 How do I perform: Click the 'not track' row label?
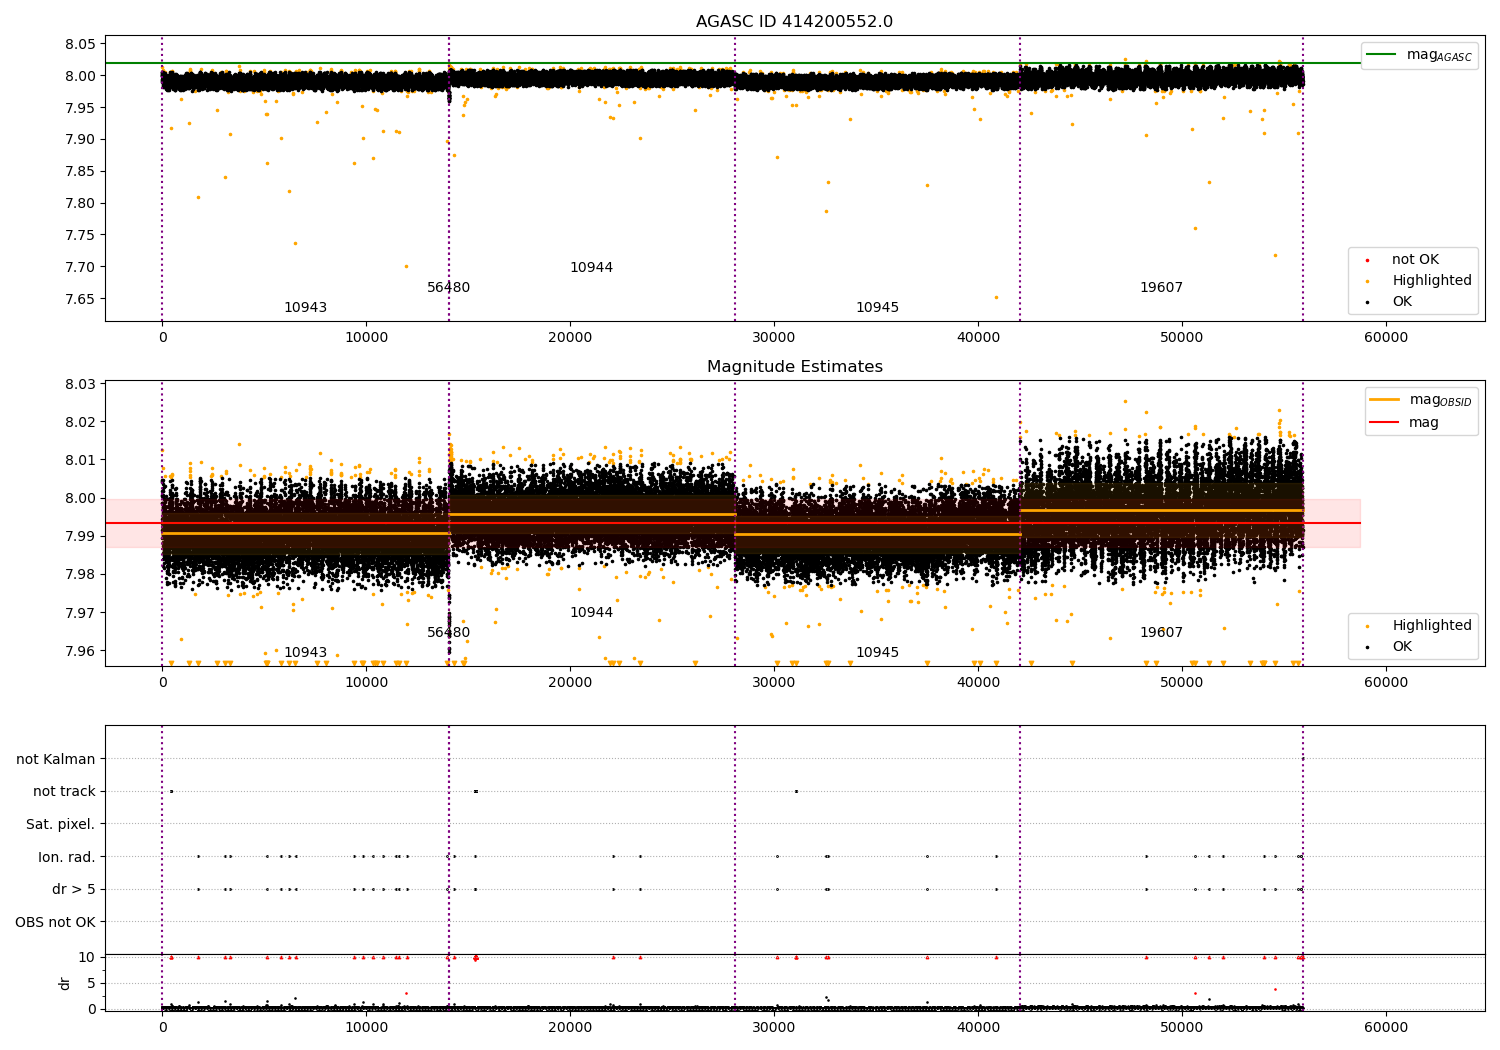click(64, 792)
